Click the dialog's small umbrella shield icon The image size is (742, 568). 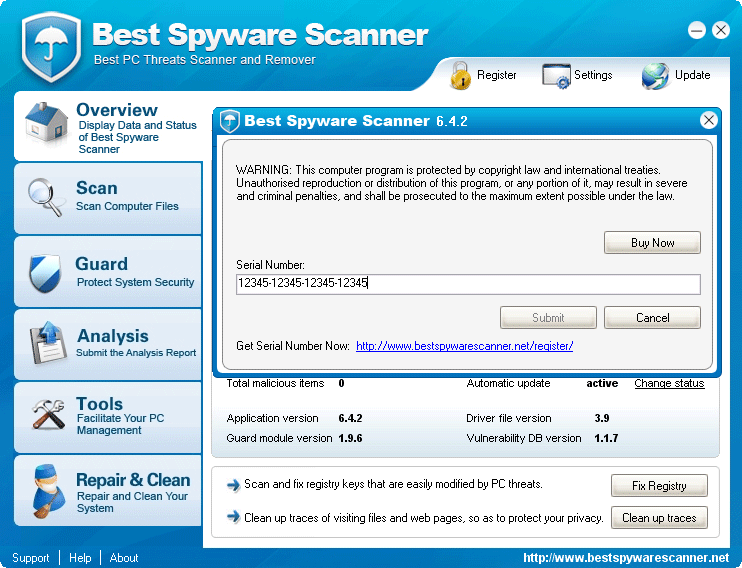tap(230, 121)
